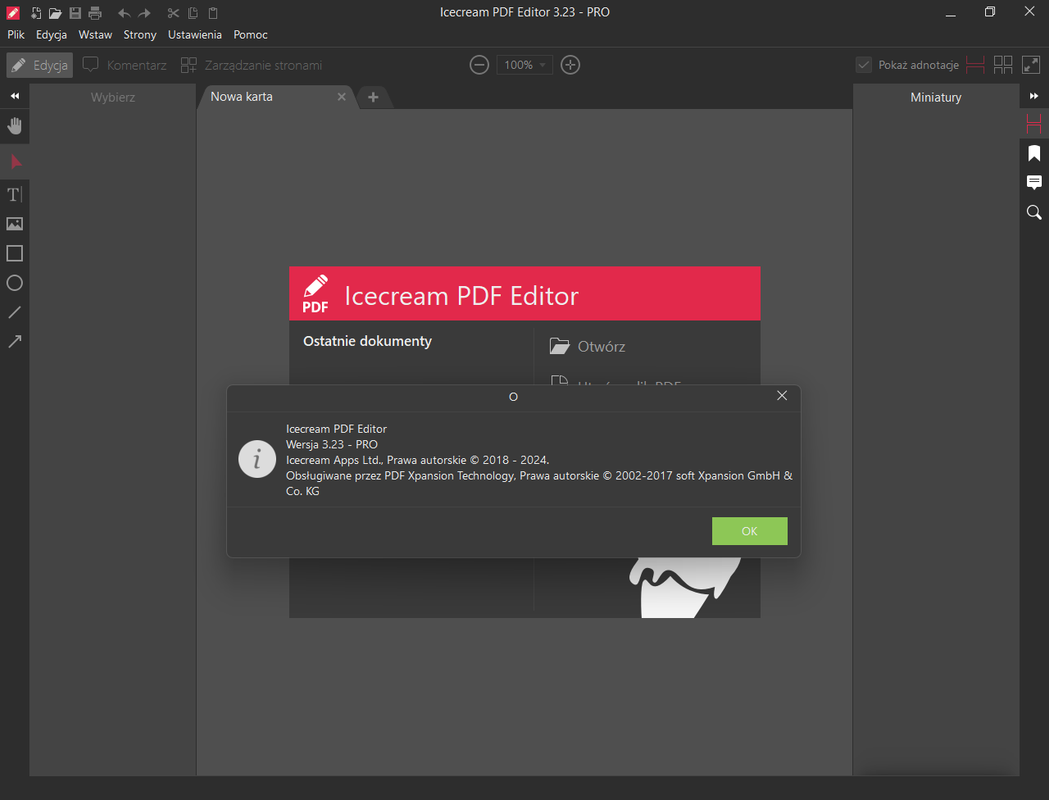Select the Text tool
The width and height of the screenshot is (1049, 800).
[15, 195]
